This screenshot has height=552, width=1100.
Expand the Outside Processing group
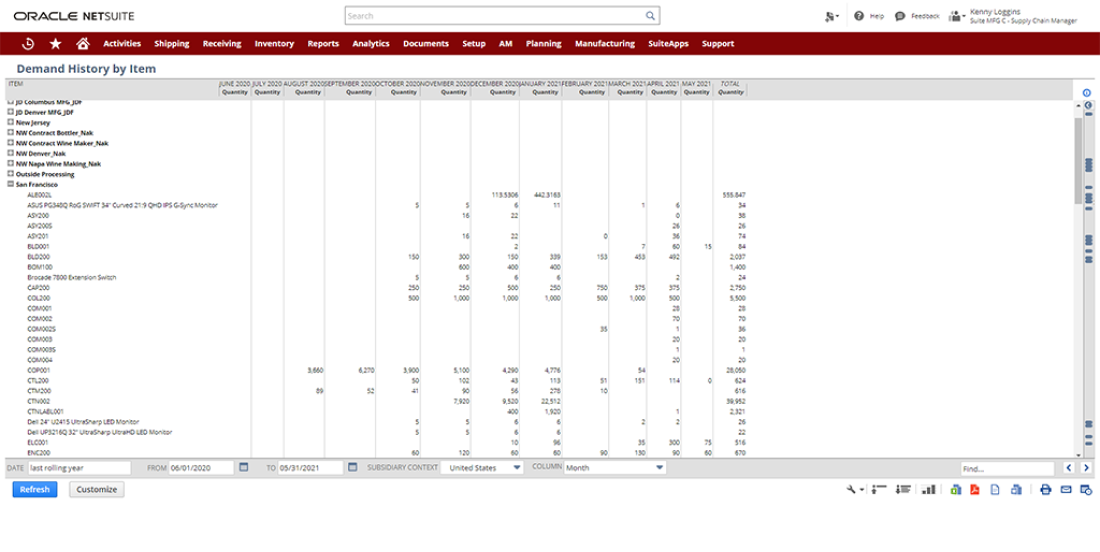click(11, 174)
